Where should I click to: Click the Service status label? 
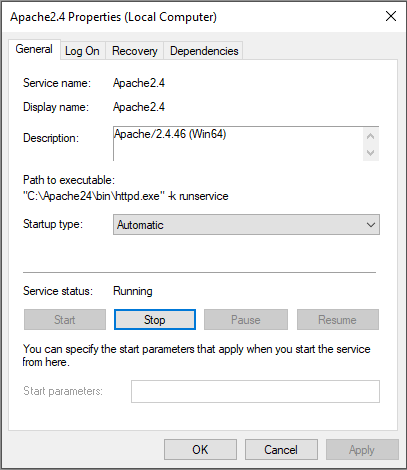click(x=58, y=291)
